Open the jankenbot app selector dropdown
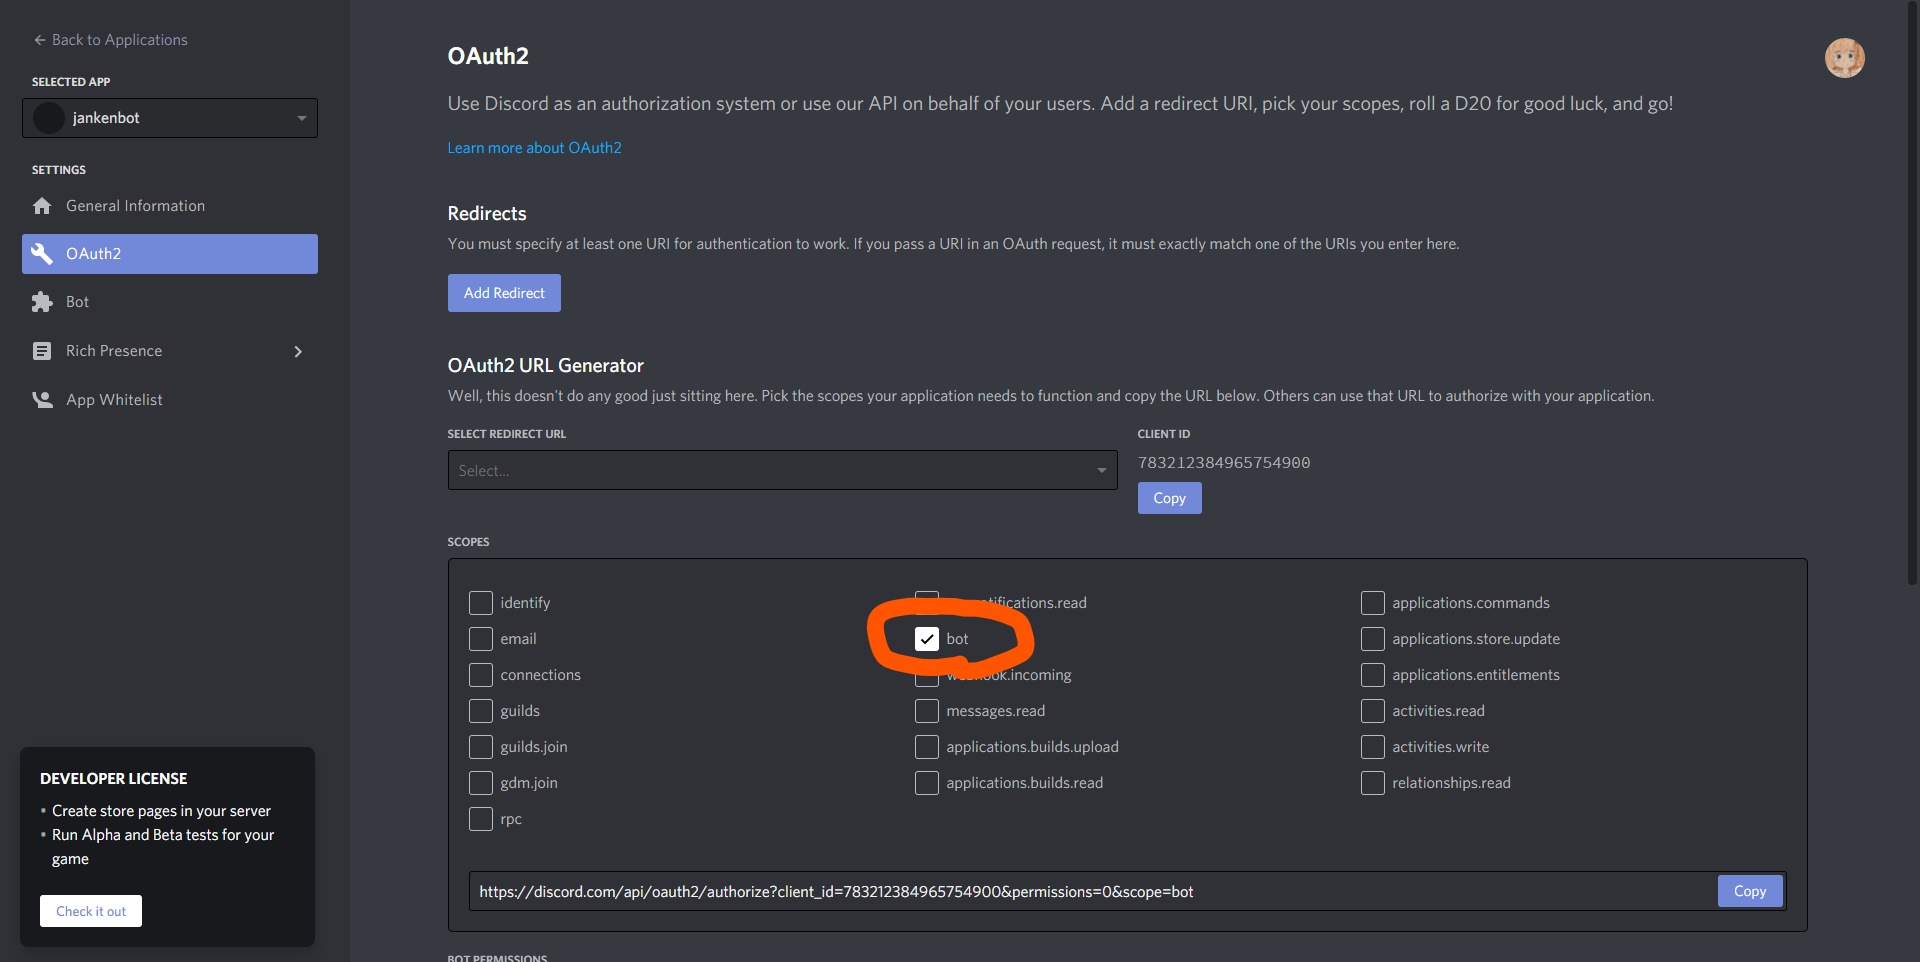 pyautogui.click(x=302, y=117)
